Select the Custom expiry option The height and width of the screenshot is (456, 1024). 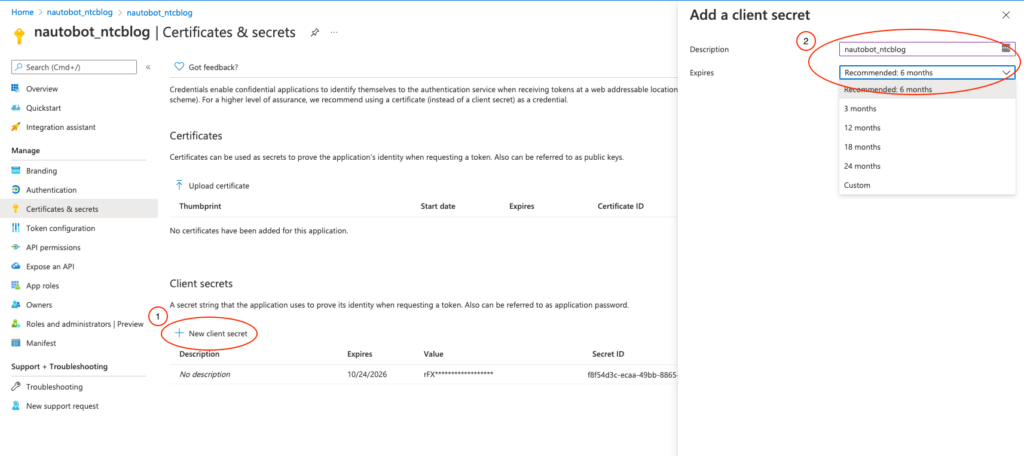927,185
